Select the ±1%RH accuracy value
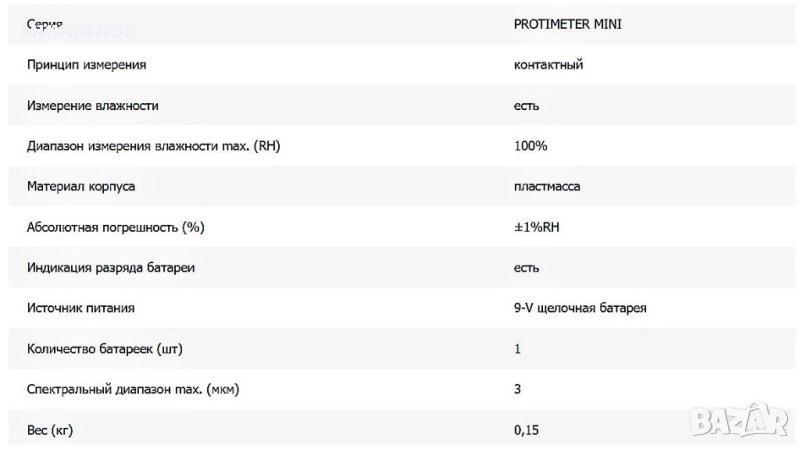The image size is (800, 449). (x=536, y=227)
